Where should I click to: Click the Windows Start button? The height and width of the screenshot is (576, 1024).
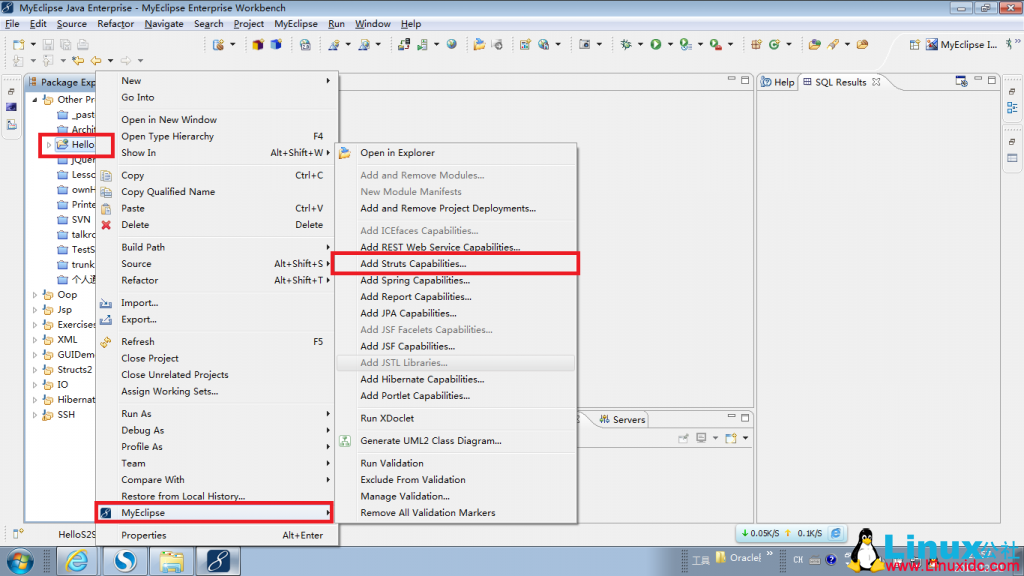point(20,561)
